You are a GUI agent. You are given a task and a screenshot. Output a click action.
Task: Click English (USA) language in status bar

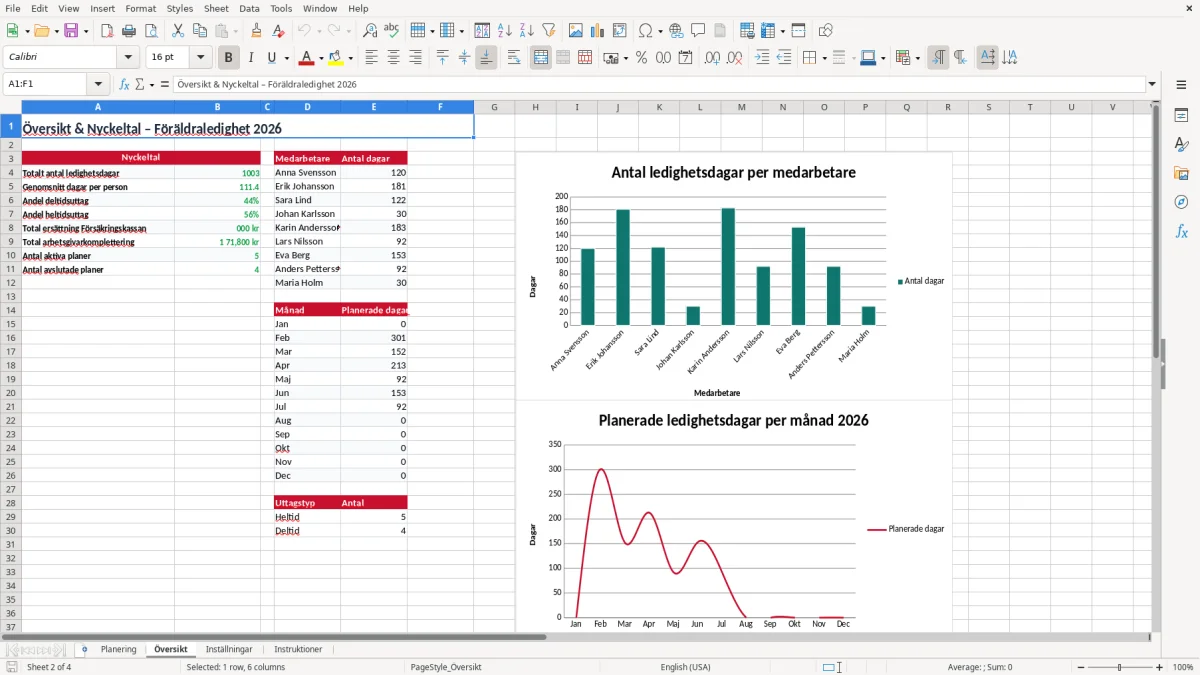click(686, 667)
